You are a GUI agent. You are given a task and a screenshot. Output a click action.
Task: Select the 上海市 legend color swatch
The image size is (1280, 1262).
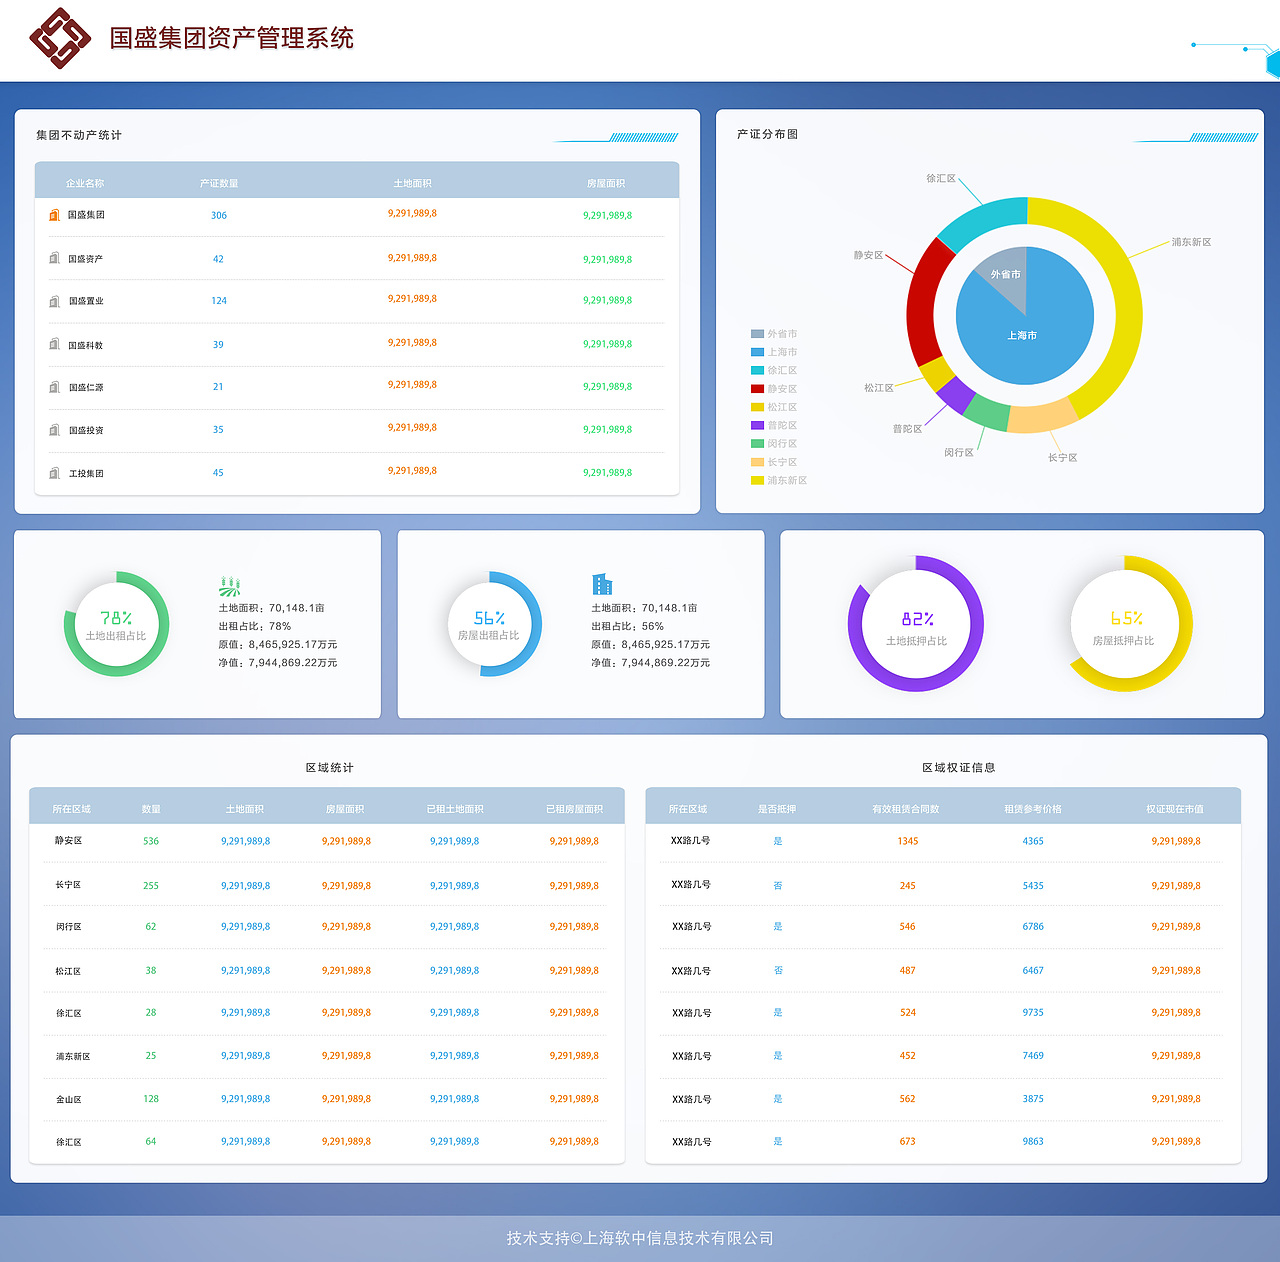[x=757, y=352]
